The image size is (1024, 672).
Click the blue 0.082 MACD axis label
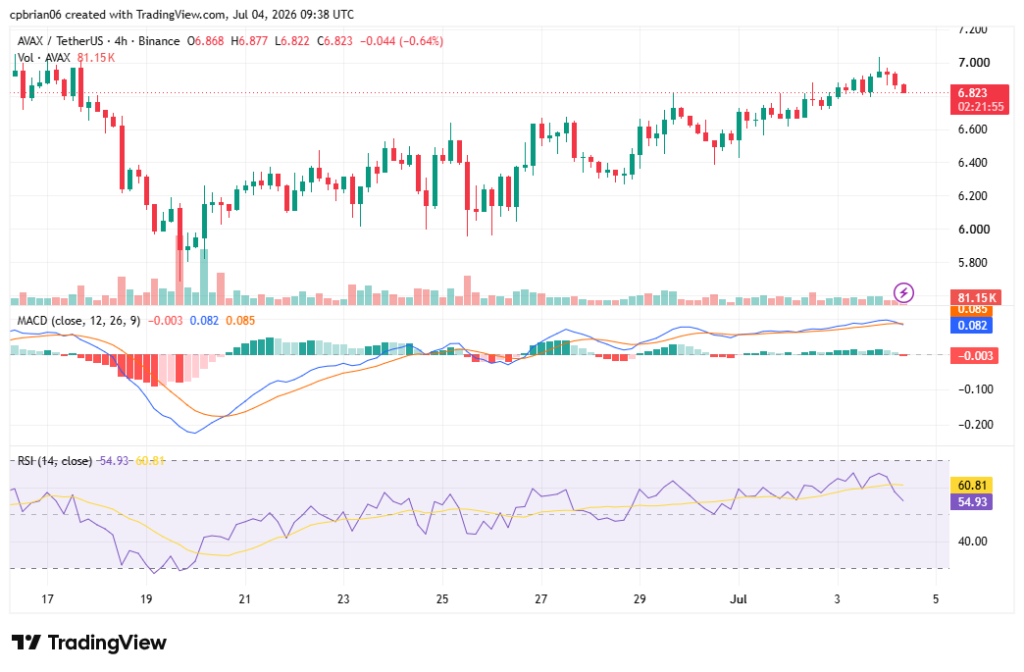click(972, 325)
